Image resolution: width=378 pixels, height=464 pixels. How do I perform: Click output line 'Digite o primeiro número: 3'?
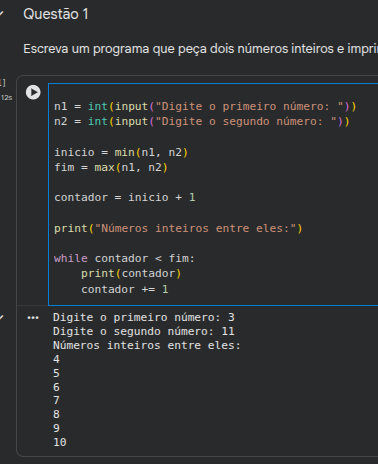144,317
